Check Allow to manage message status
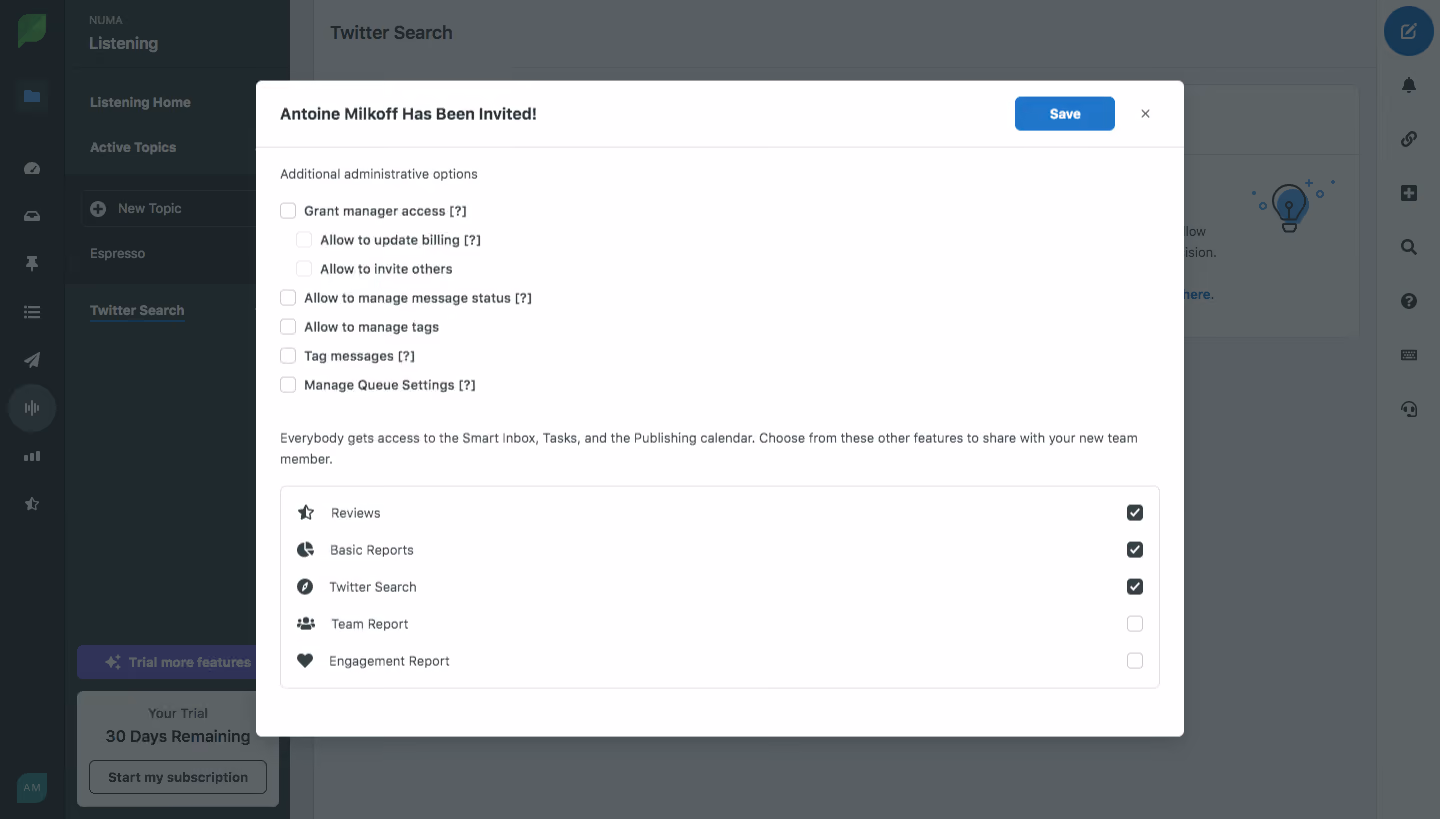 pos(288,298)
